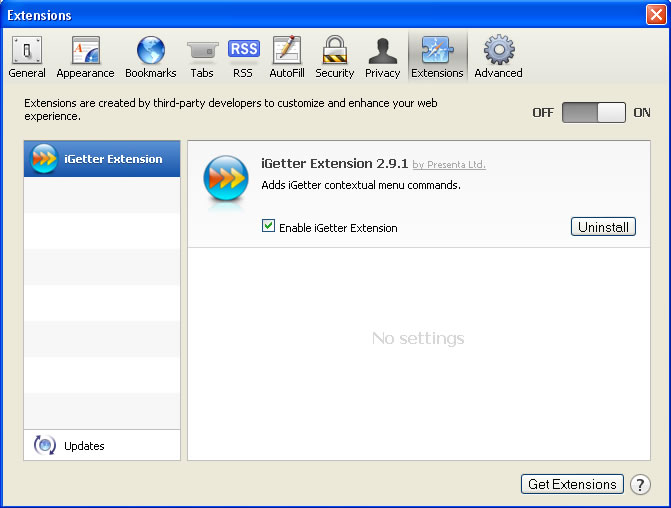Open the by Presenta Ltd. link
Image resolution: width=671 pixels, height=508 pixels.
(449, 165)
